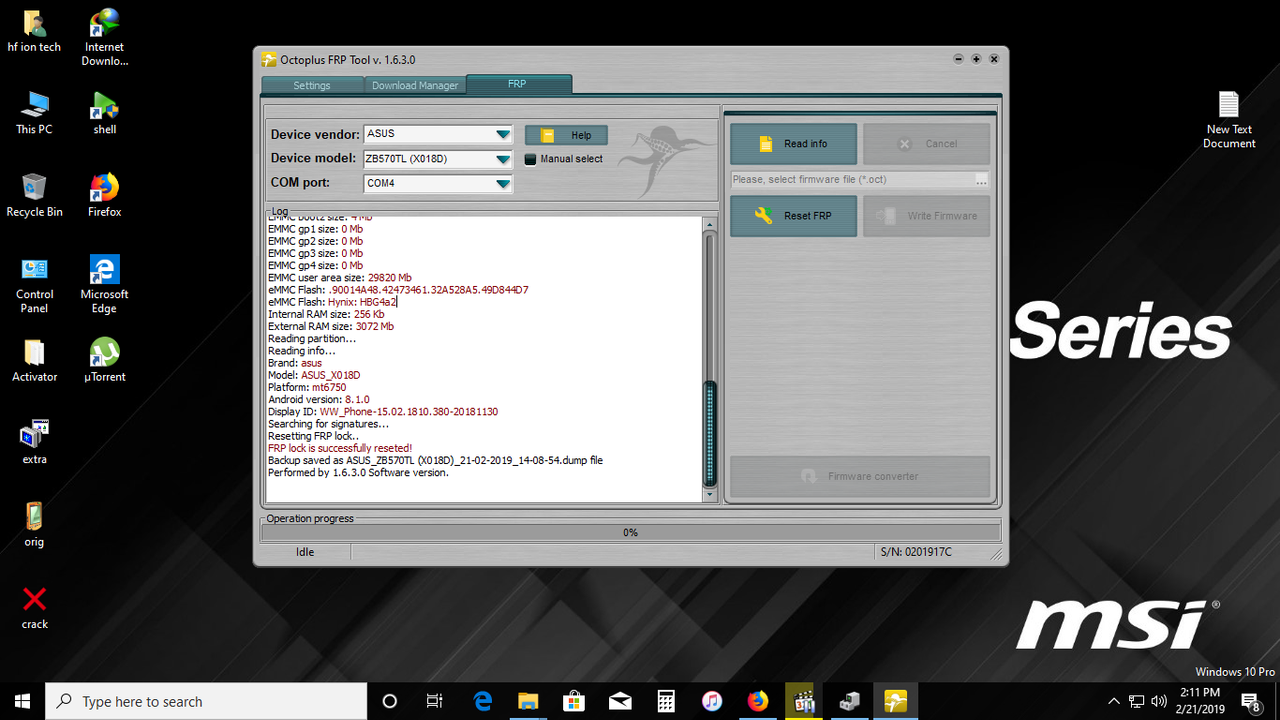Switch to Octoplus FRP Tool taskbar icon
Image resolution: width=1280 pixels, height=720 pixels.
pos(896,701)
